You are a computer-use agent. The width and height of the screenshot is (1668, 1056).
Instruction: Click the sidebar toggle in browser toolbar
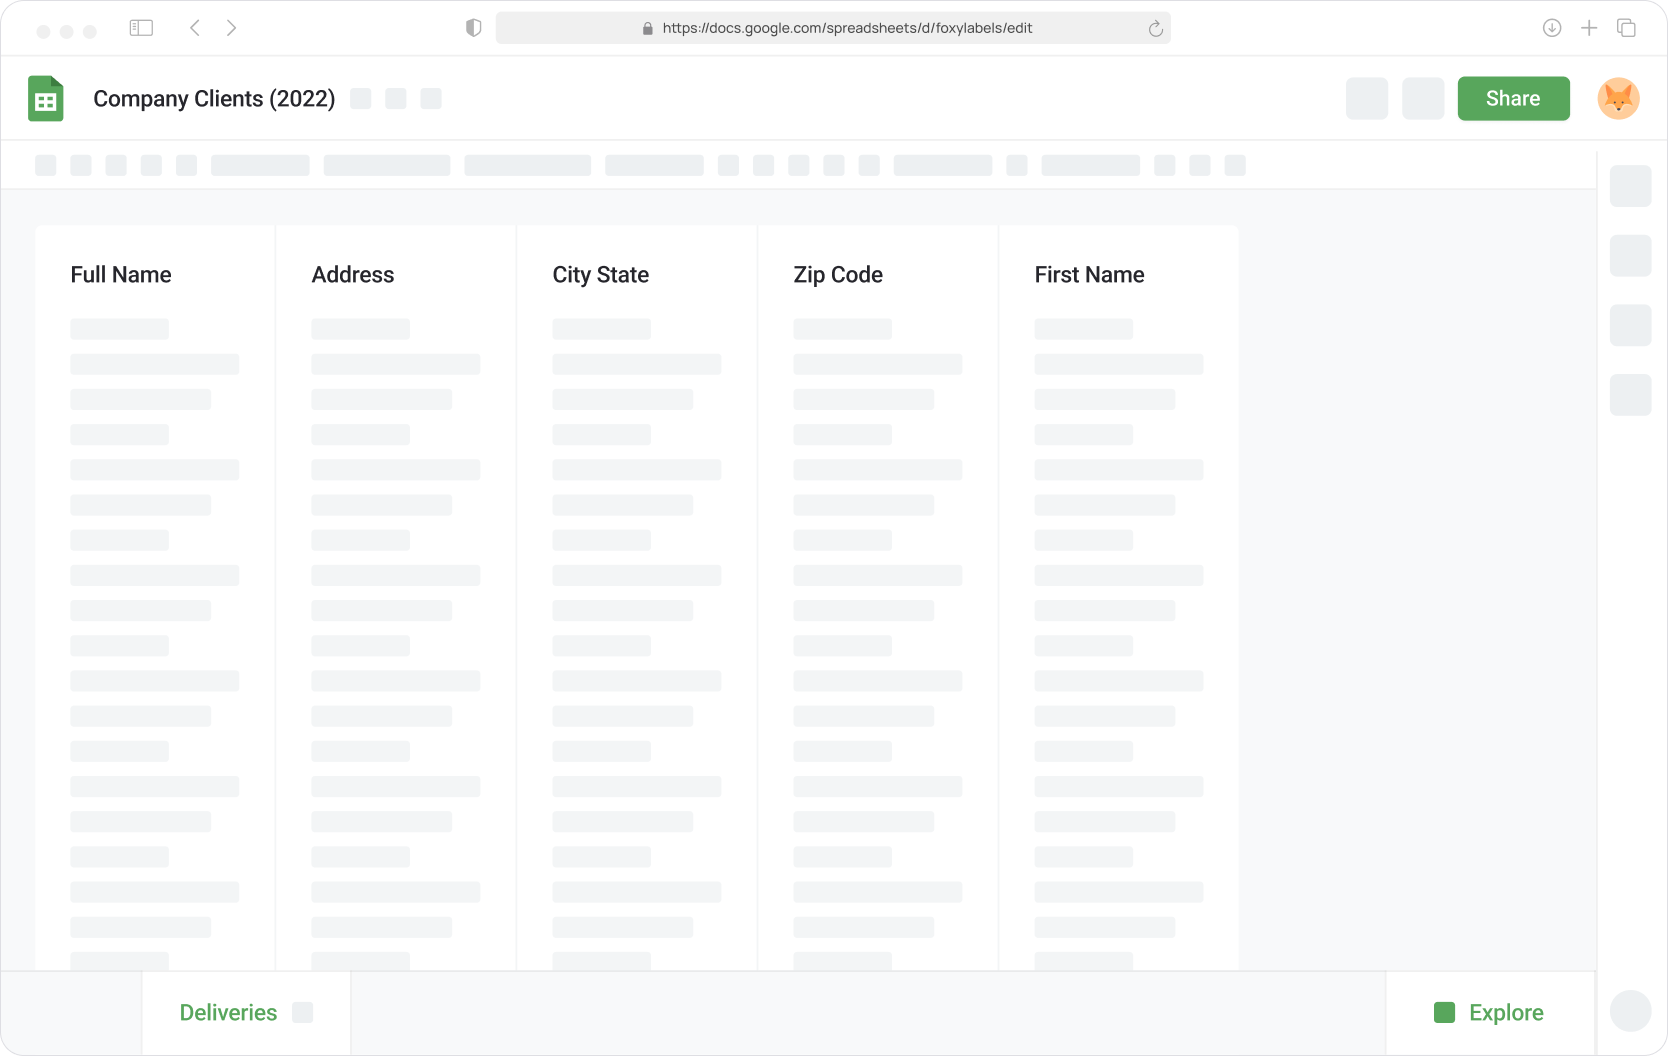tap(141, 27)
